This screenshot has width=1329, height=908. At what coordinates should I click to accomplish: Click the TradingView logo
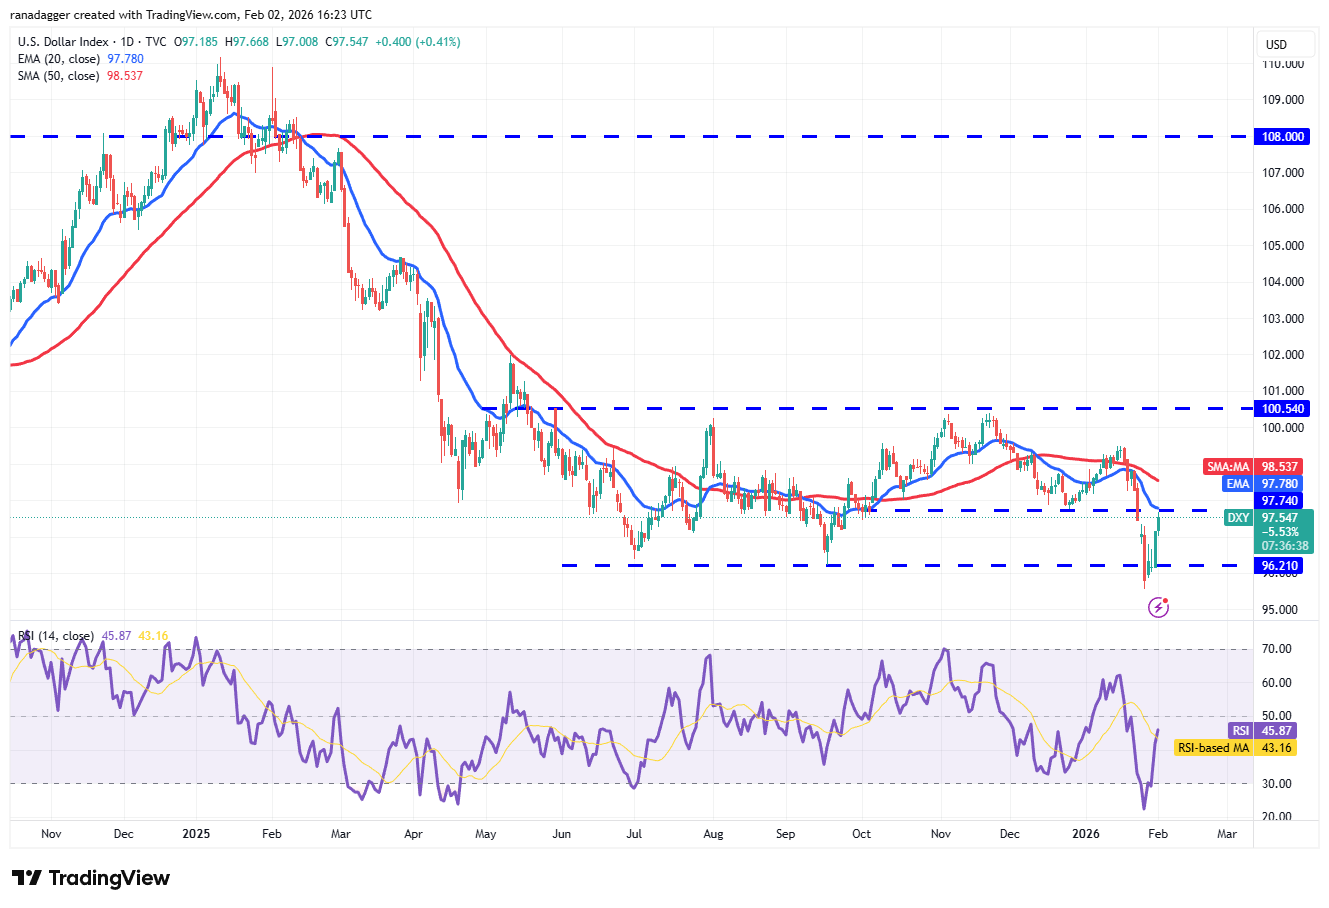pyautogui.click(x=88, y=878)
